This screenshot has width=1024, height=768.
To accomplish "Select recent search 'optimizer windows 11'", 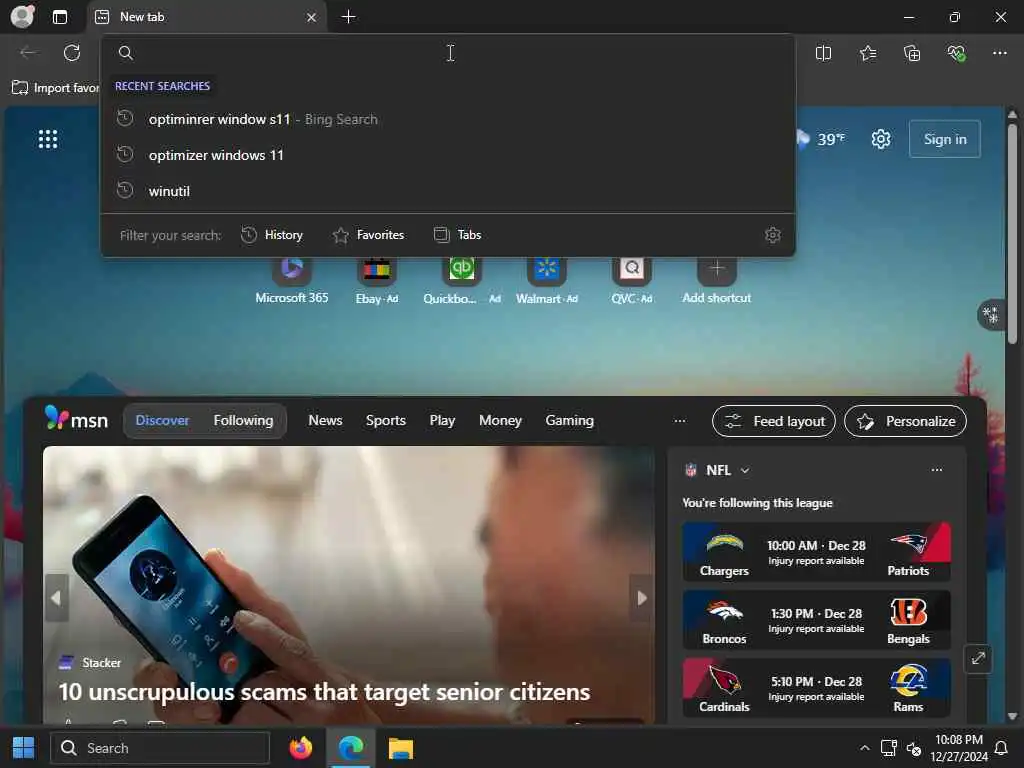I will tap(448, 155).
